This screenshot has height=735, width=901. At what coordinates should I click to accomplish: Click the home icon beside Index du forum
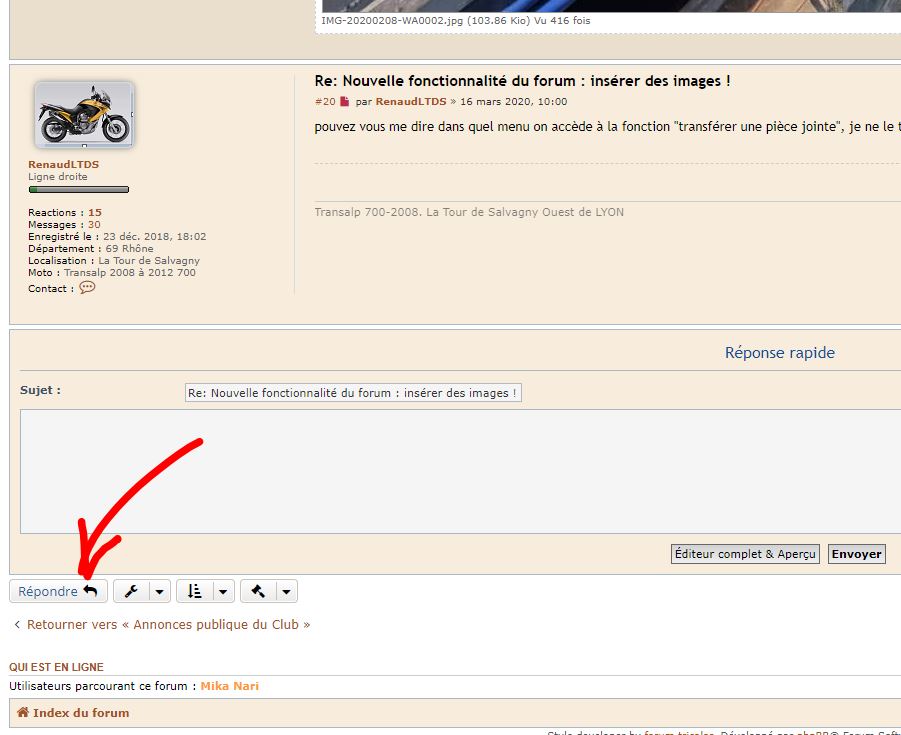[x=22, y=713]
